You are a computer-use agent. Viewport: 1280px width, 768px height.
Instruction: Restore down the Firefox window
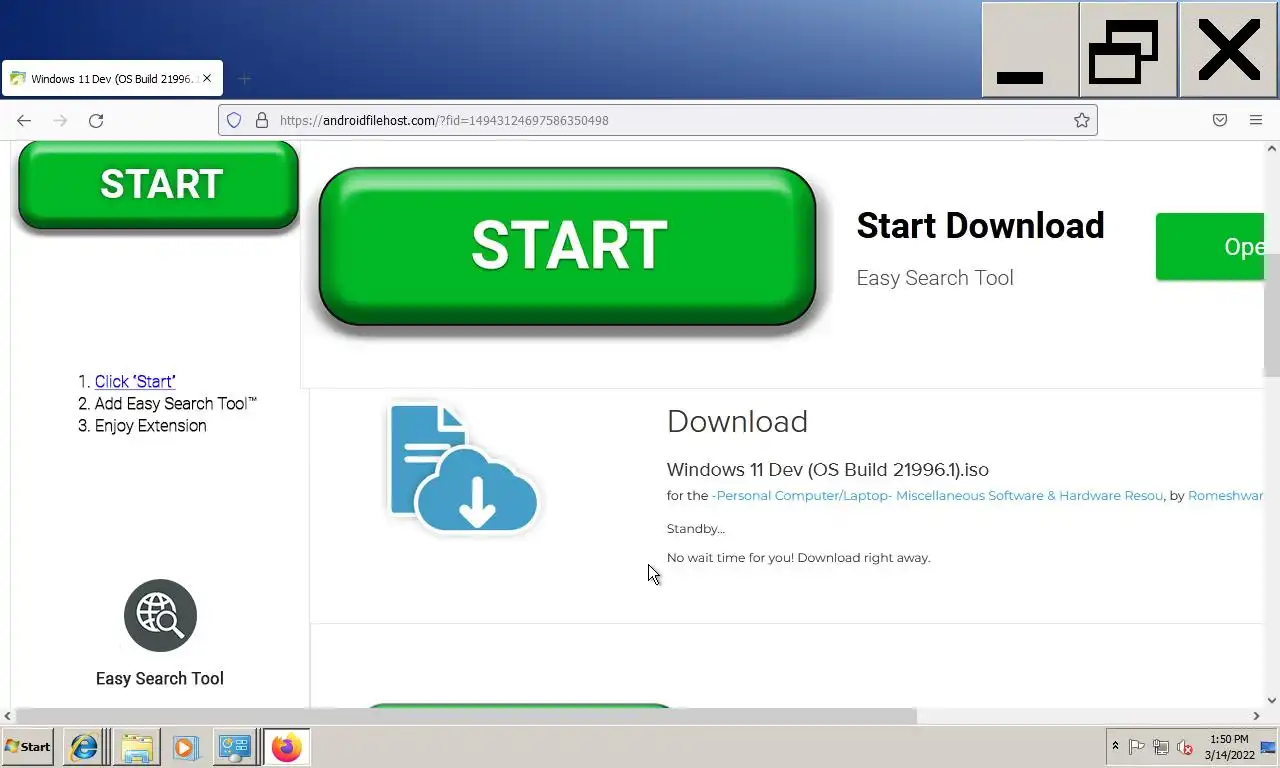(x=1128, y=50)
